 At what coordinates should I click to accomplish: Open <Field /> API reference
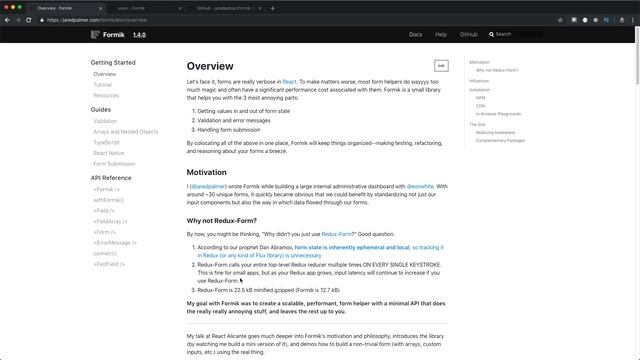coord(104,211)
